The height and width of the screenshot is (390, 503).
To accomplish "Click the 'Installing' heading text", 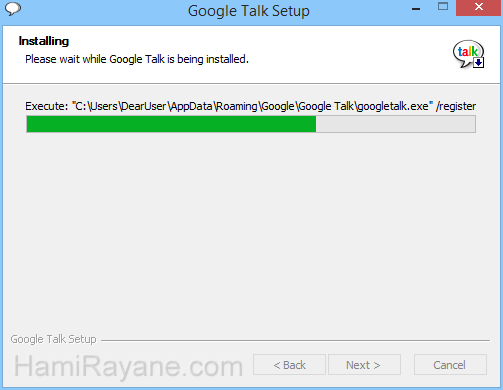I will [x=44, y=41].
